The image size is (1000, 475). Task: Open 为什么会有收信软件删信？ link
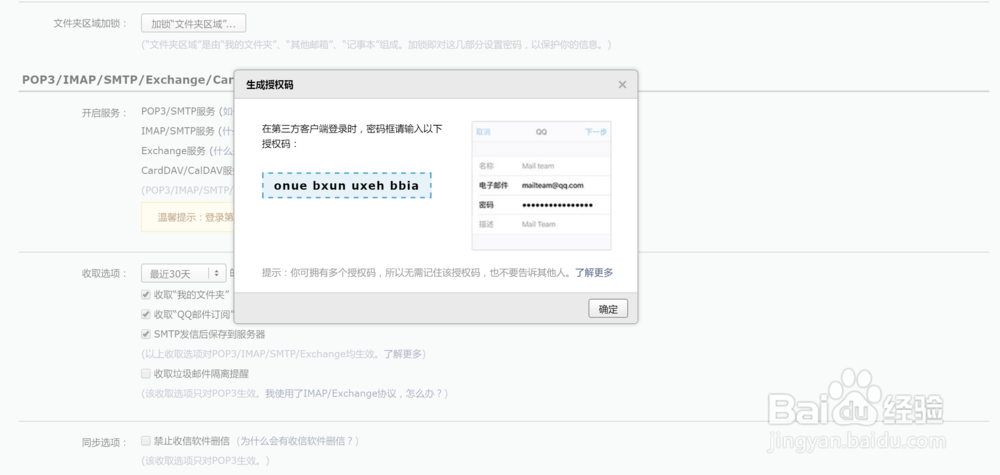298,441
